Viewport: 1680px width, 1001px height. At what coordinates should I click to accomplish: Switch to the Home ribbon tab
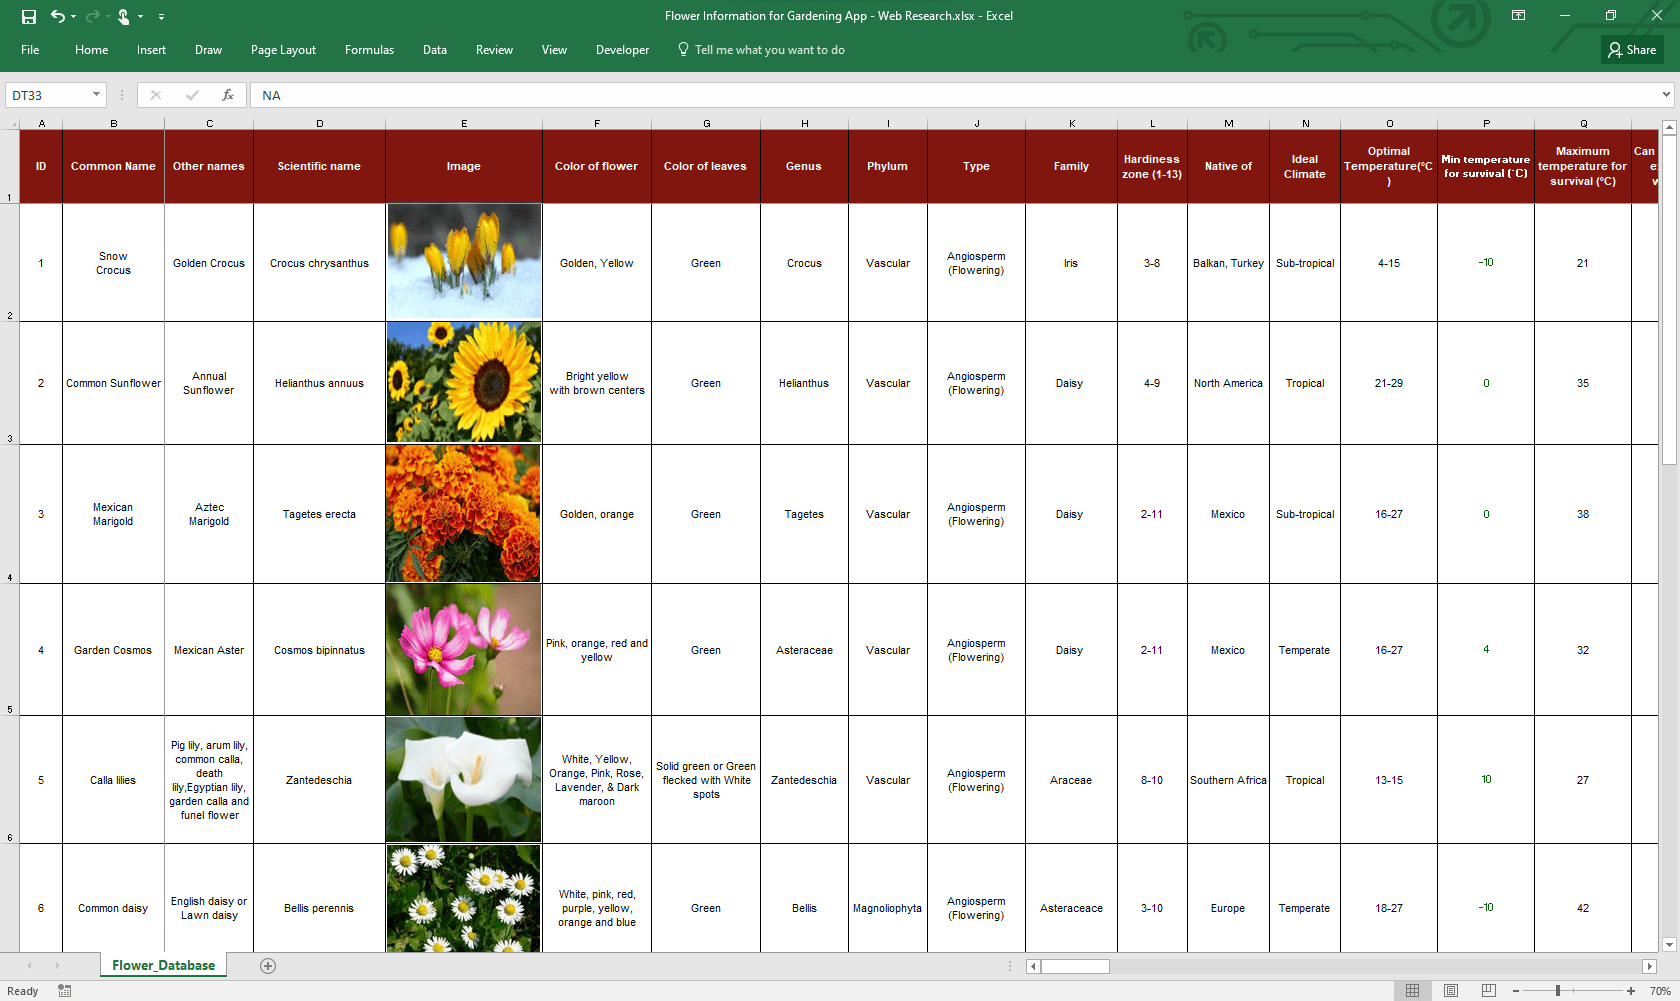pyautogui.click(x=91, y=50)
